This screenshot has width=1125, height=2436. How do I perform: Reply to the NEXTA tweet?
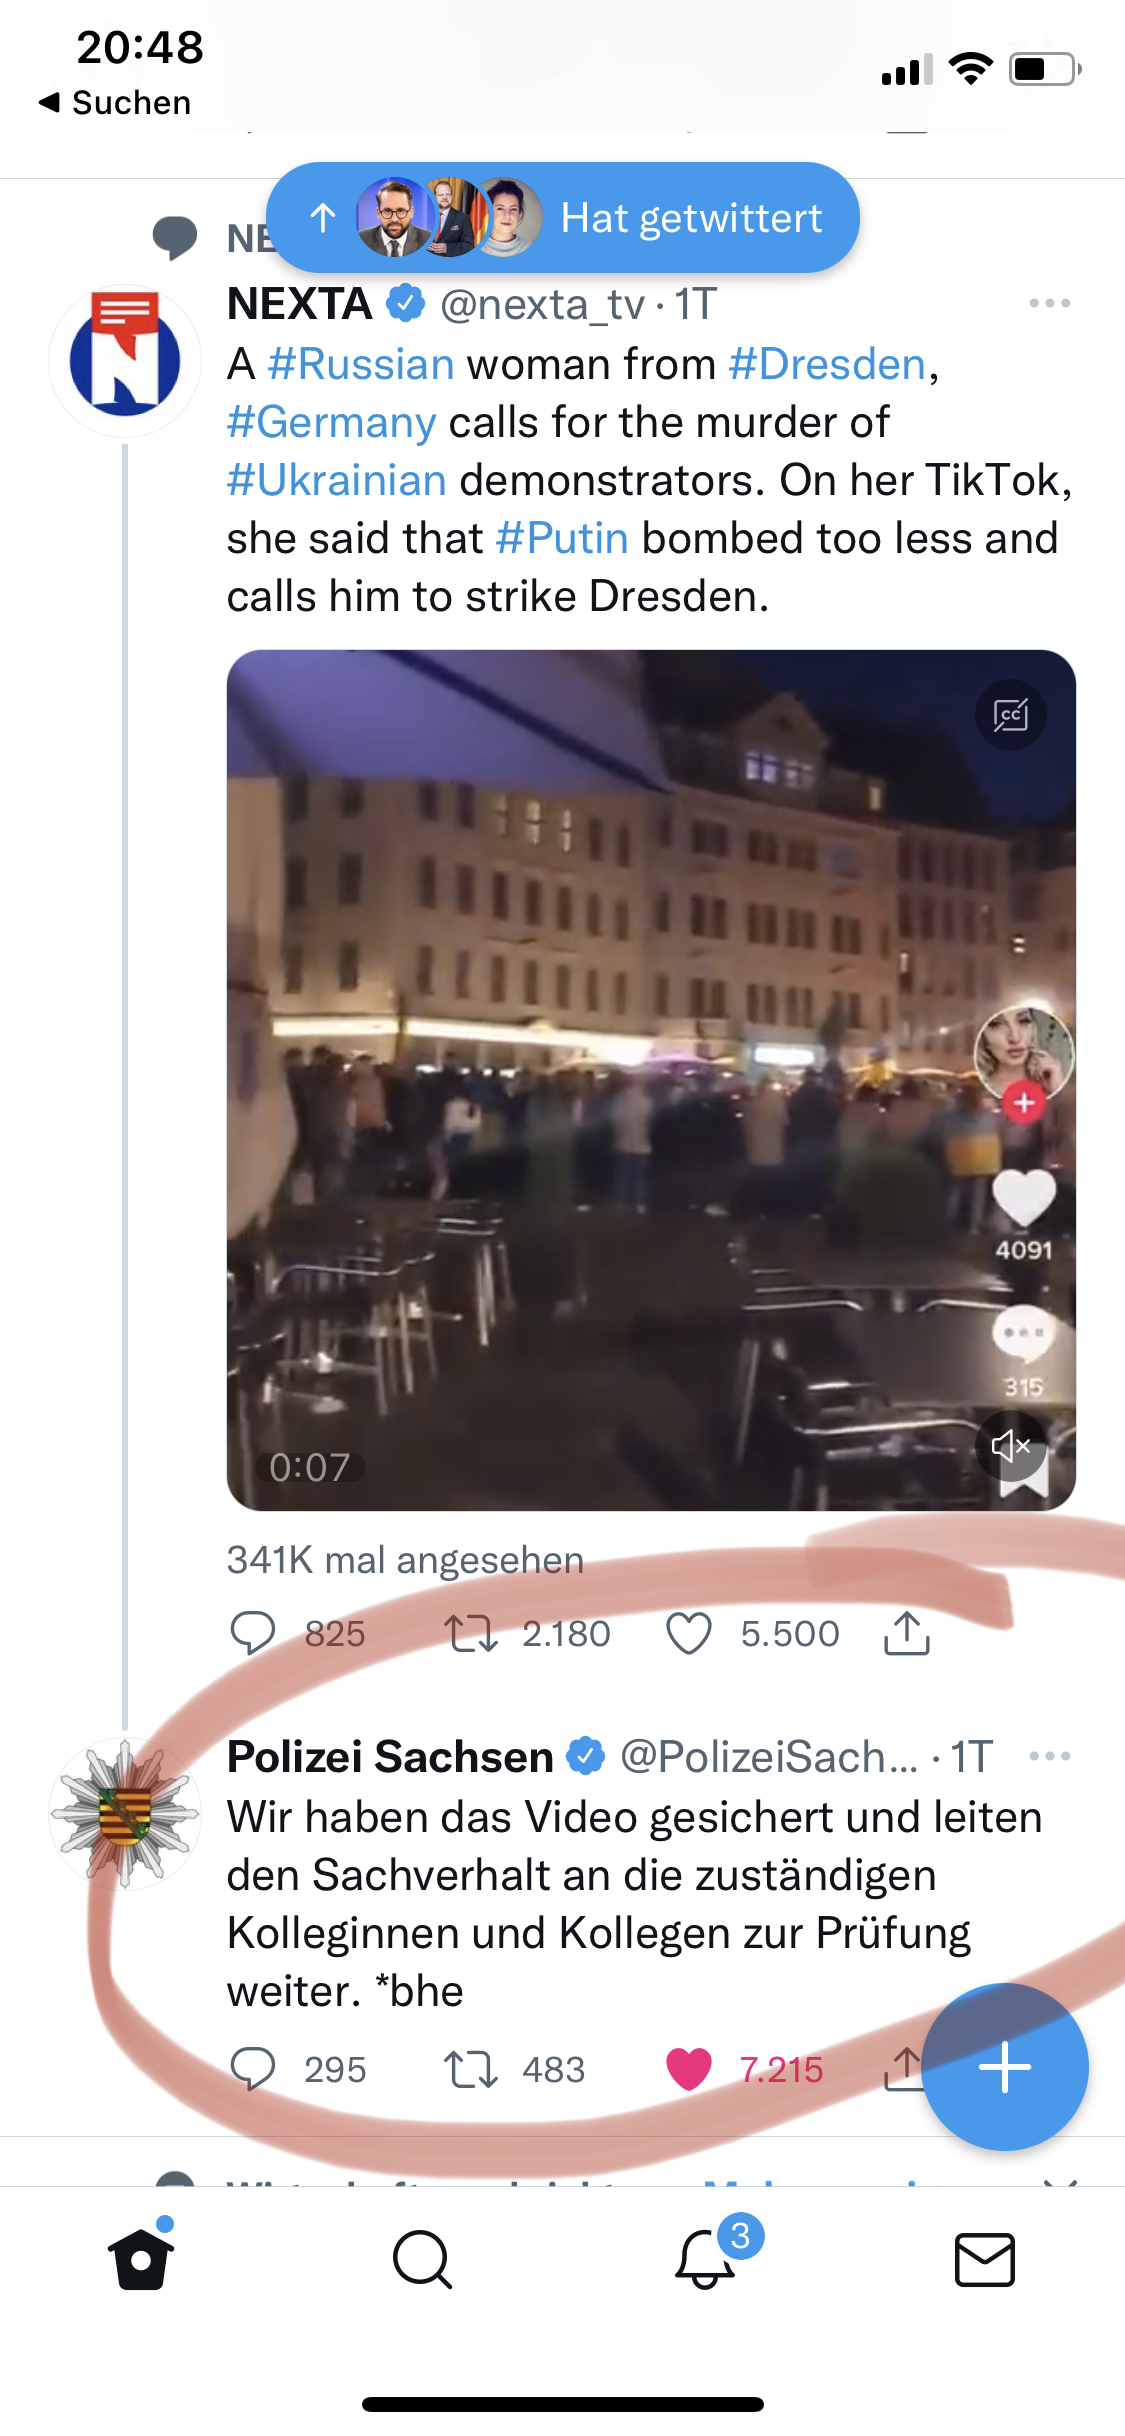[x=253, y=1634]
